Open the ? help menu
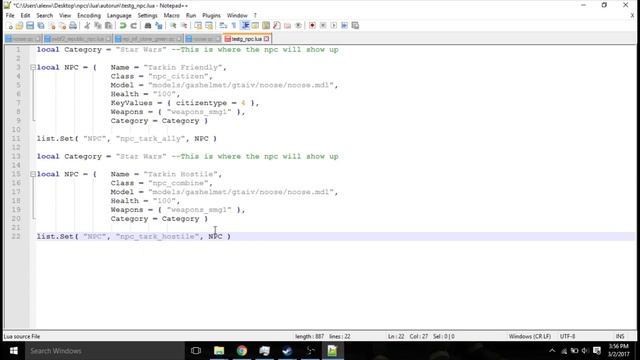Image resolution: width=640 pixels, height=360 pixels. 255,16
